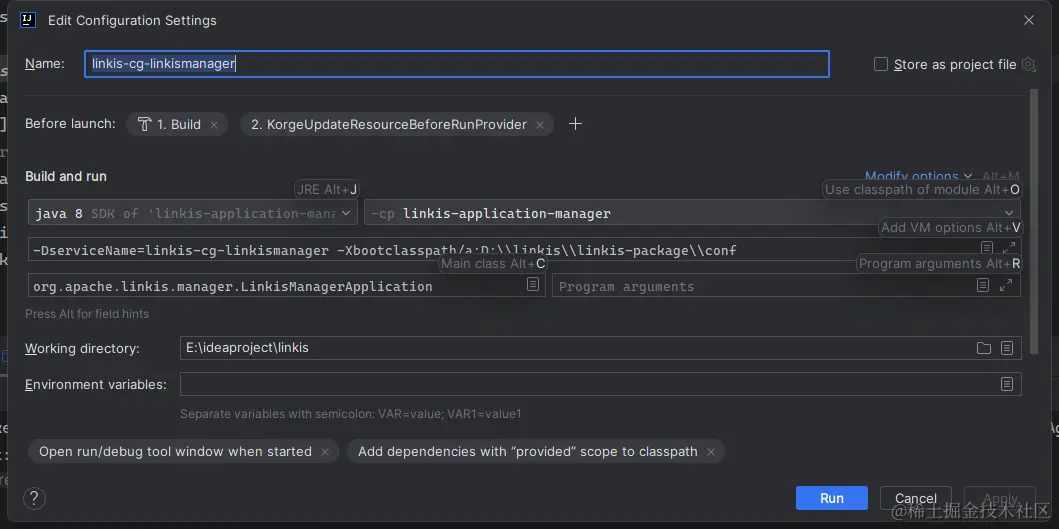Browse working directory folder icon
The width and height of the screenshot is (1059, 529).
(983, 348)
